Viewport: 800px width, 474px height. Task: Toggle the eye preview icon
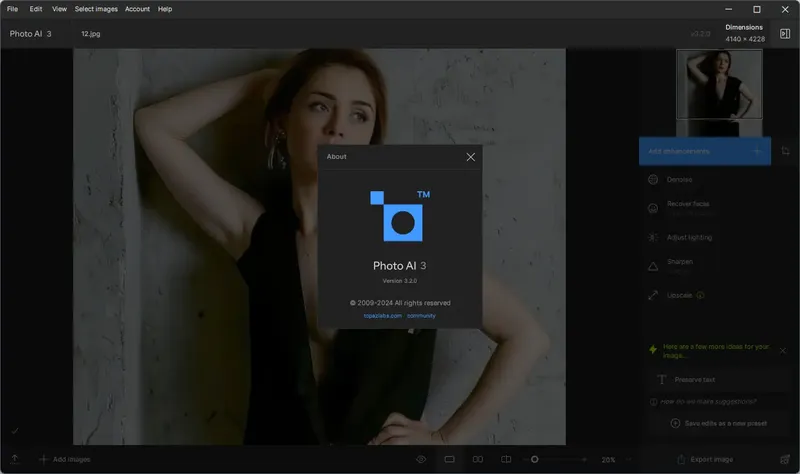click(x=421, y=459)
